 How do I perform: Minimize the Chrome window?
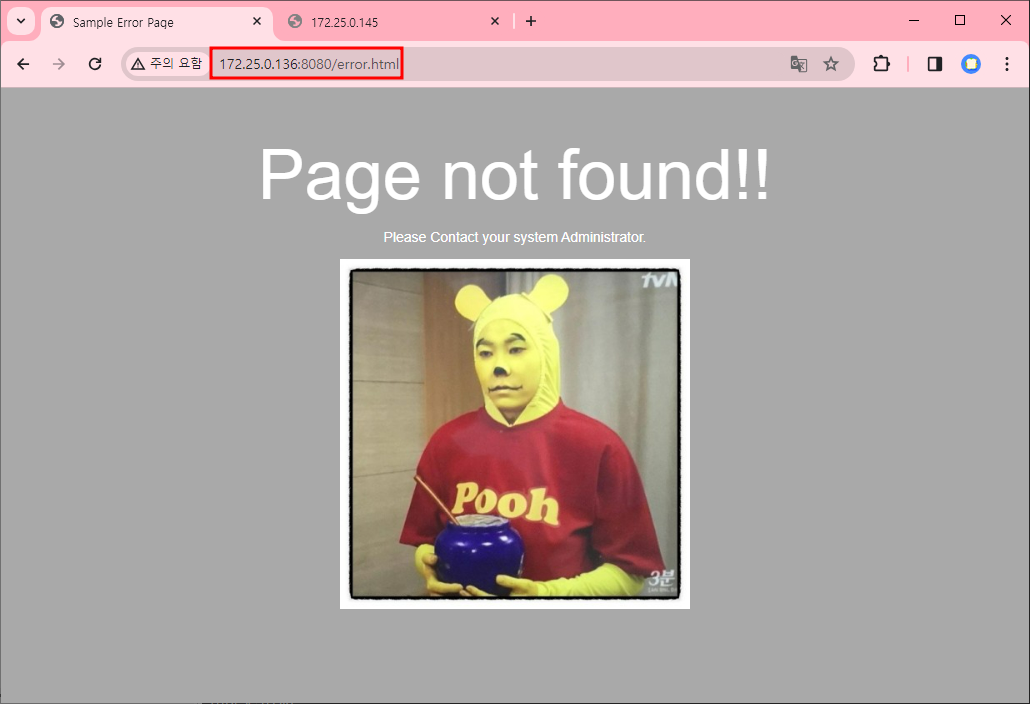pyautogui.click(x=914, y=20)
